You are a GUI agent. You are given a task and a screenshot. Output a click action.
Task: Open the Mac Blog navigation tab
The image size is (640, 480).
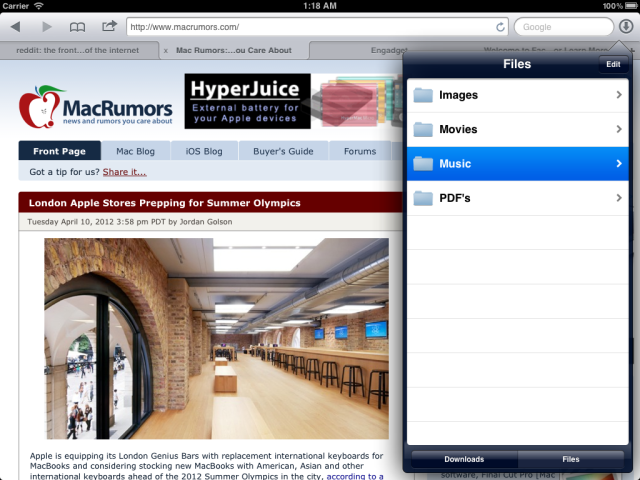(x=136, y=151)
